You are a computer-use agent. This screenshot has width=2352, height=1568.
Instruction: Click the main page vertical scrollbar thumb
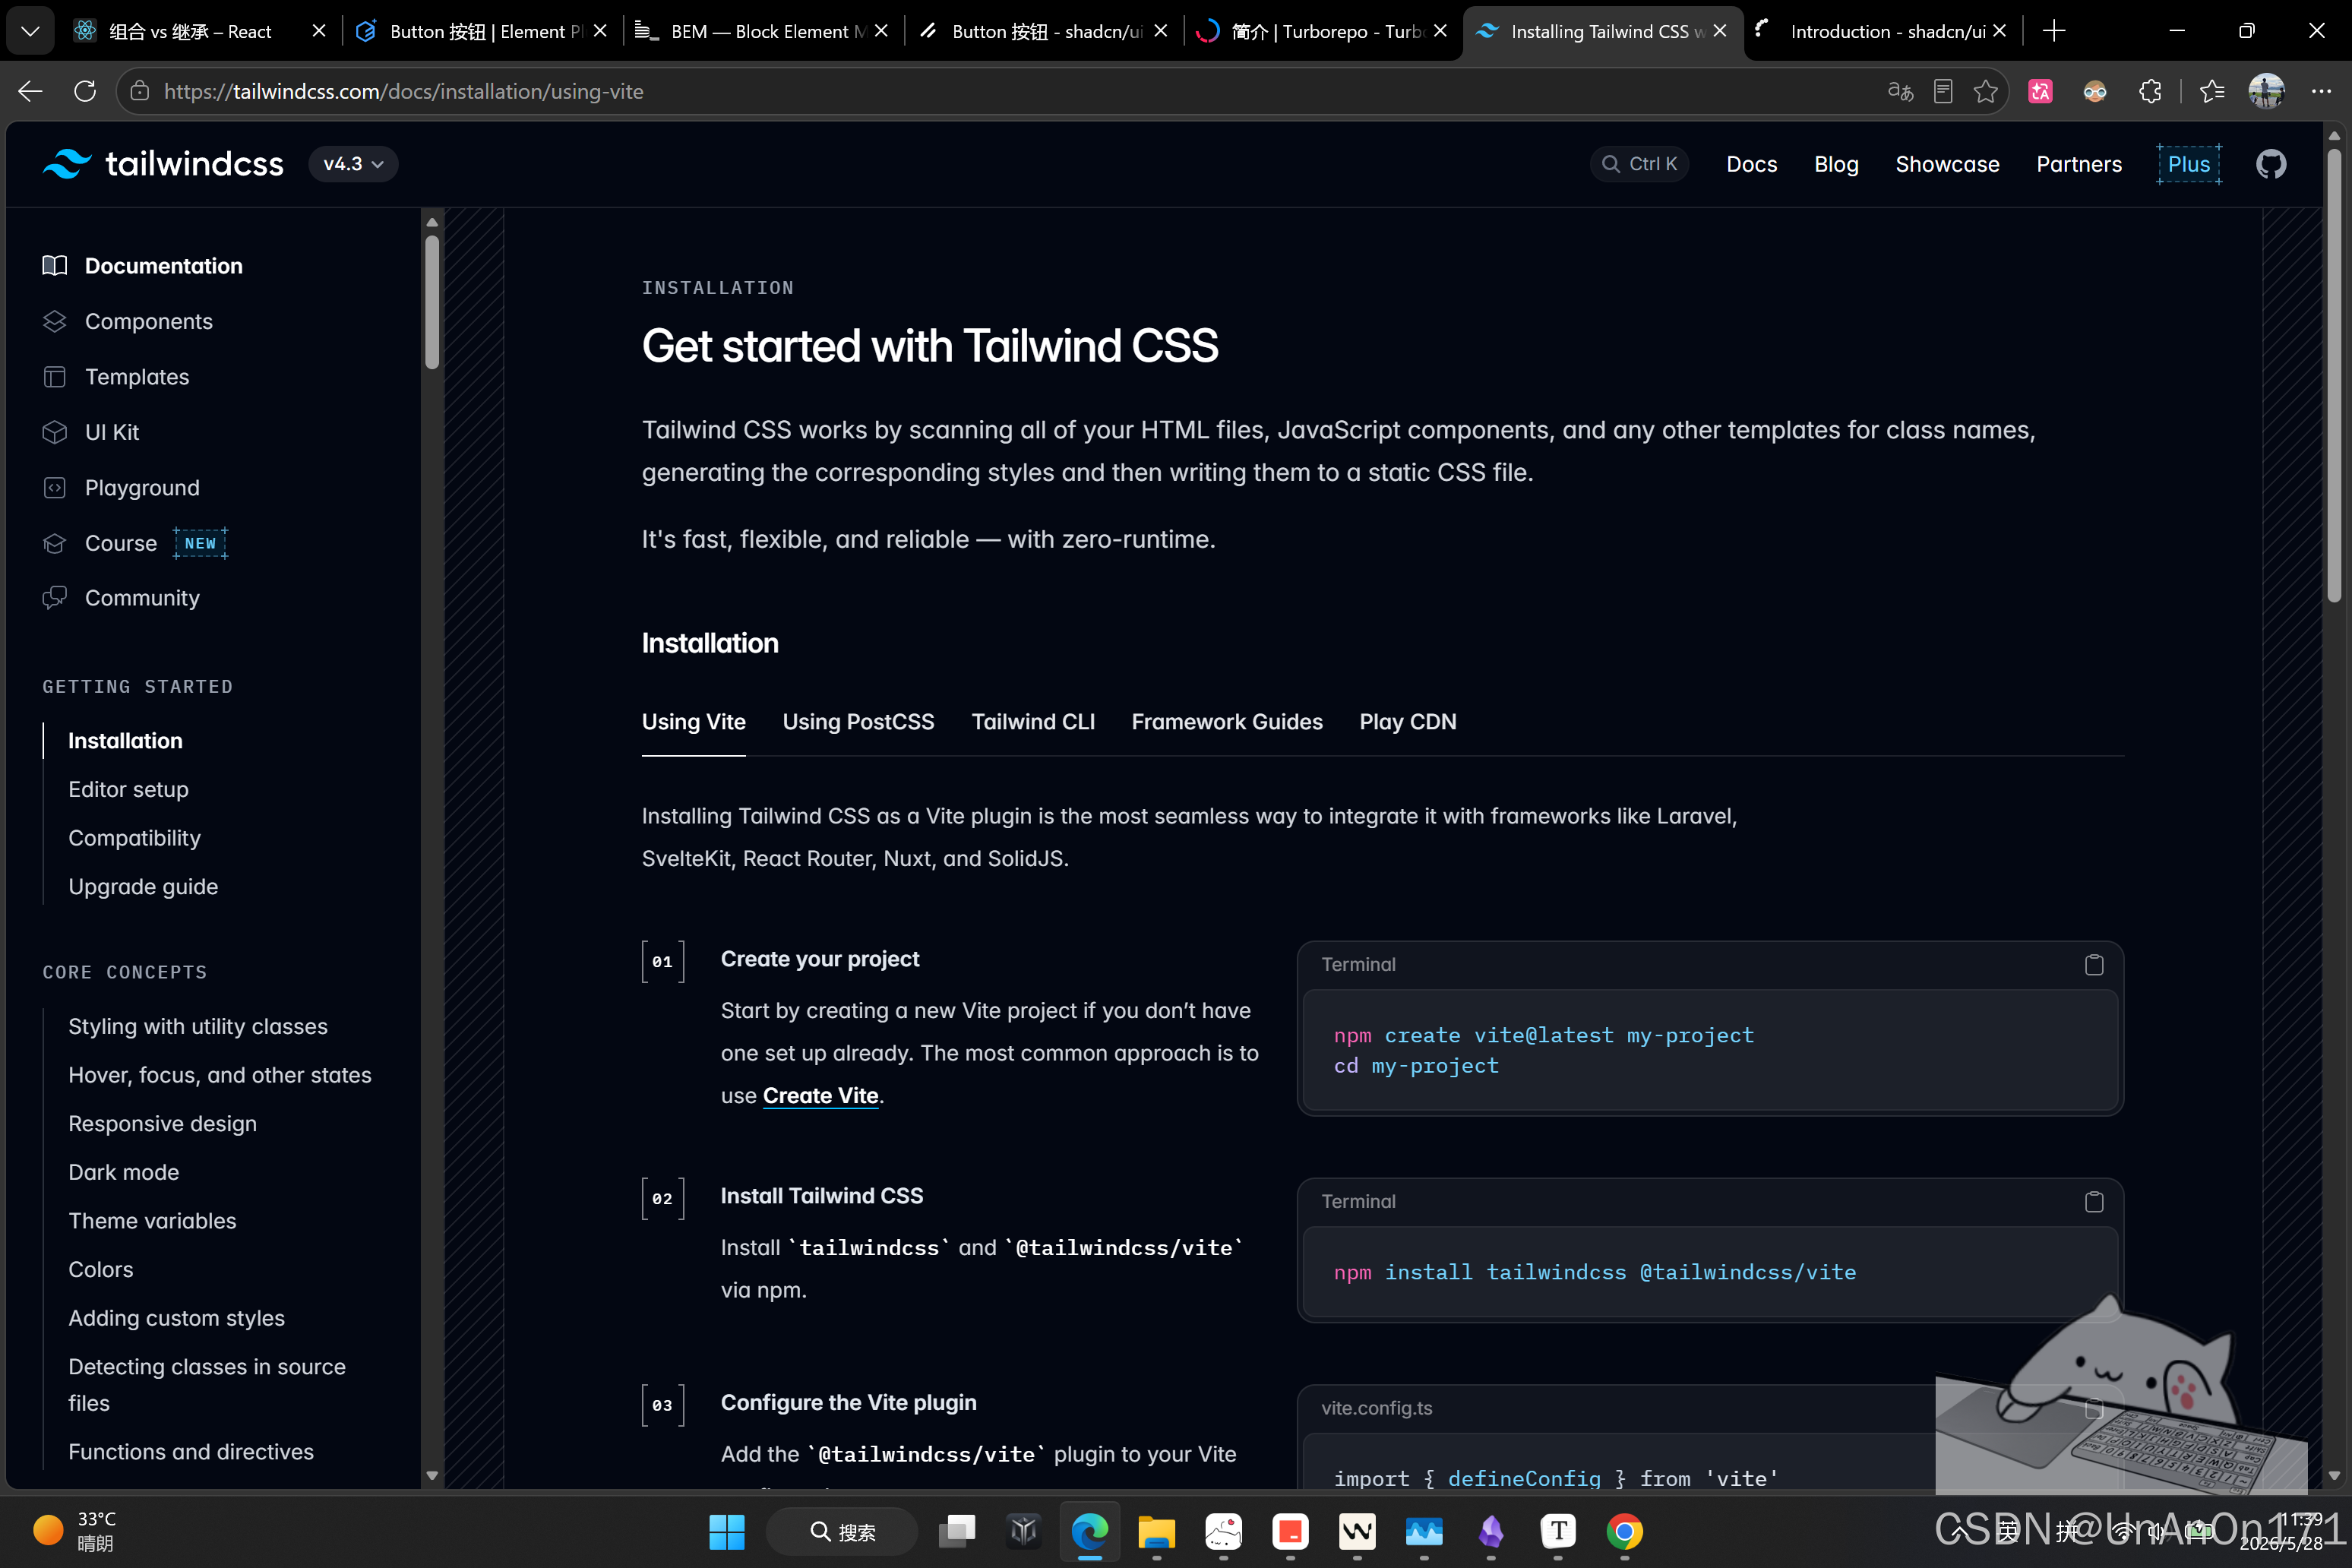coord(2334,375)
